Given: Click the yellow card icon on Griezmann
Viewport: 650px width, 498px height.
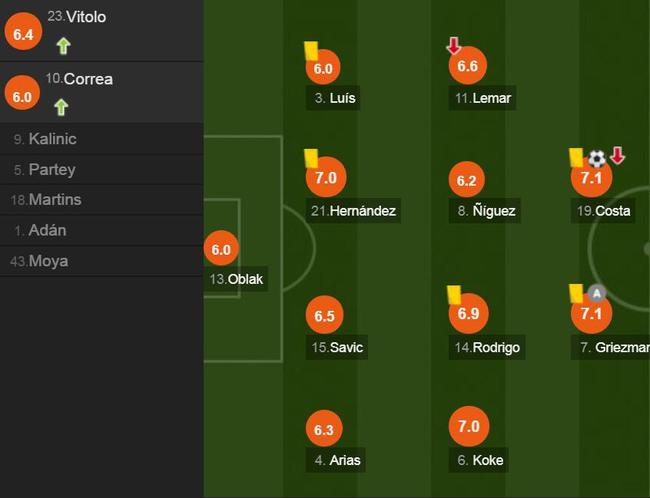Looking at the screenshot, I should pyautogui.click(x=576, y=293).
